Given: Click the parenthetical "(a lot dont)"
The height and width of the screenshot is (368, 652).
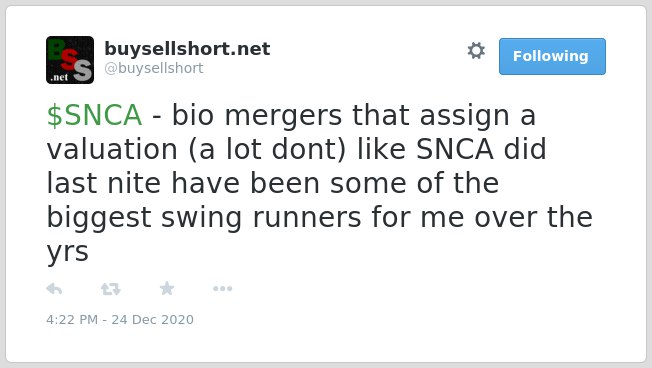Looking at the screenshot, I should tap(267, 149).
